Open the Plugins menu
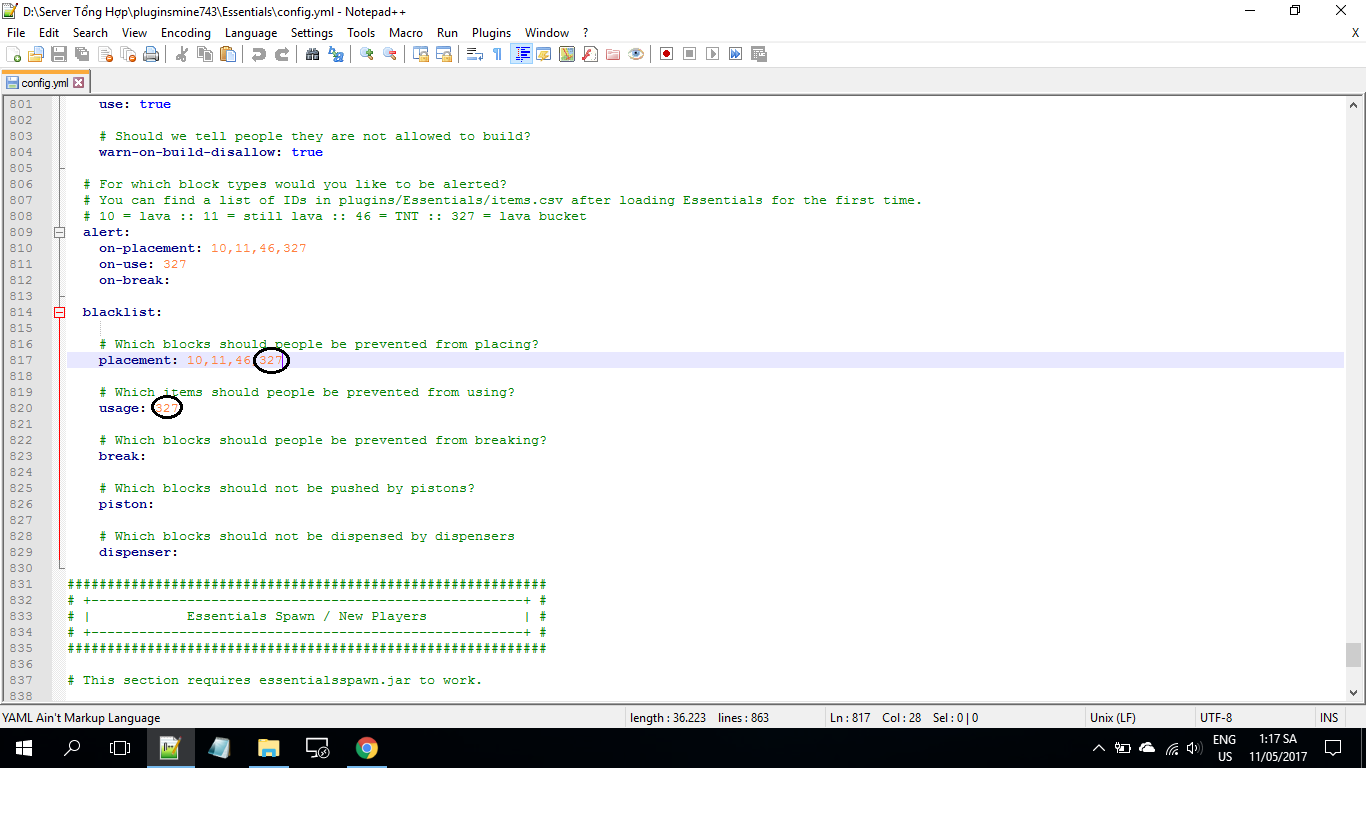 pyautogui.click(x=491, y=33)
